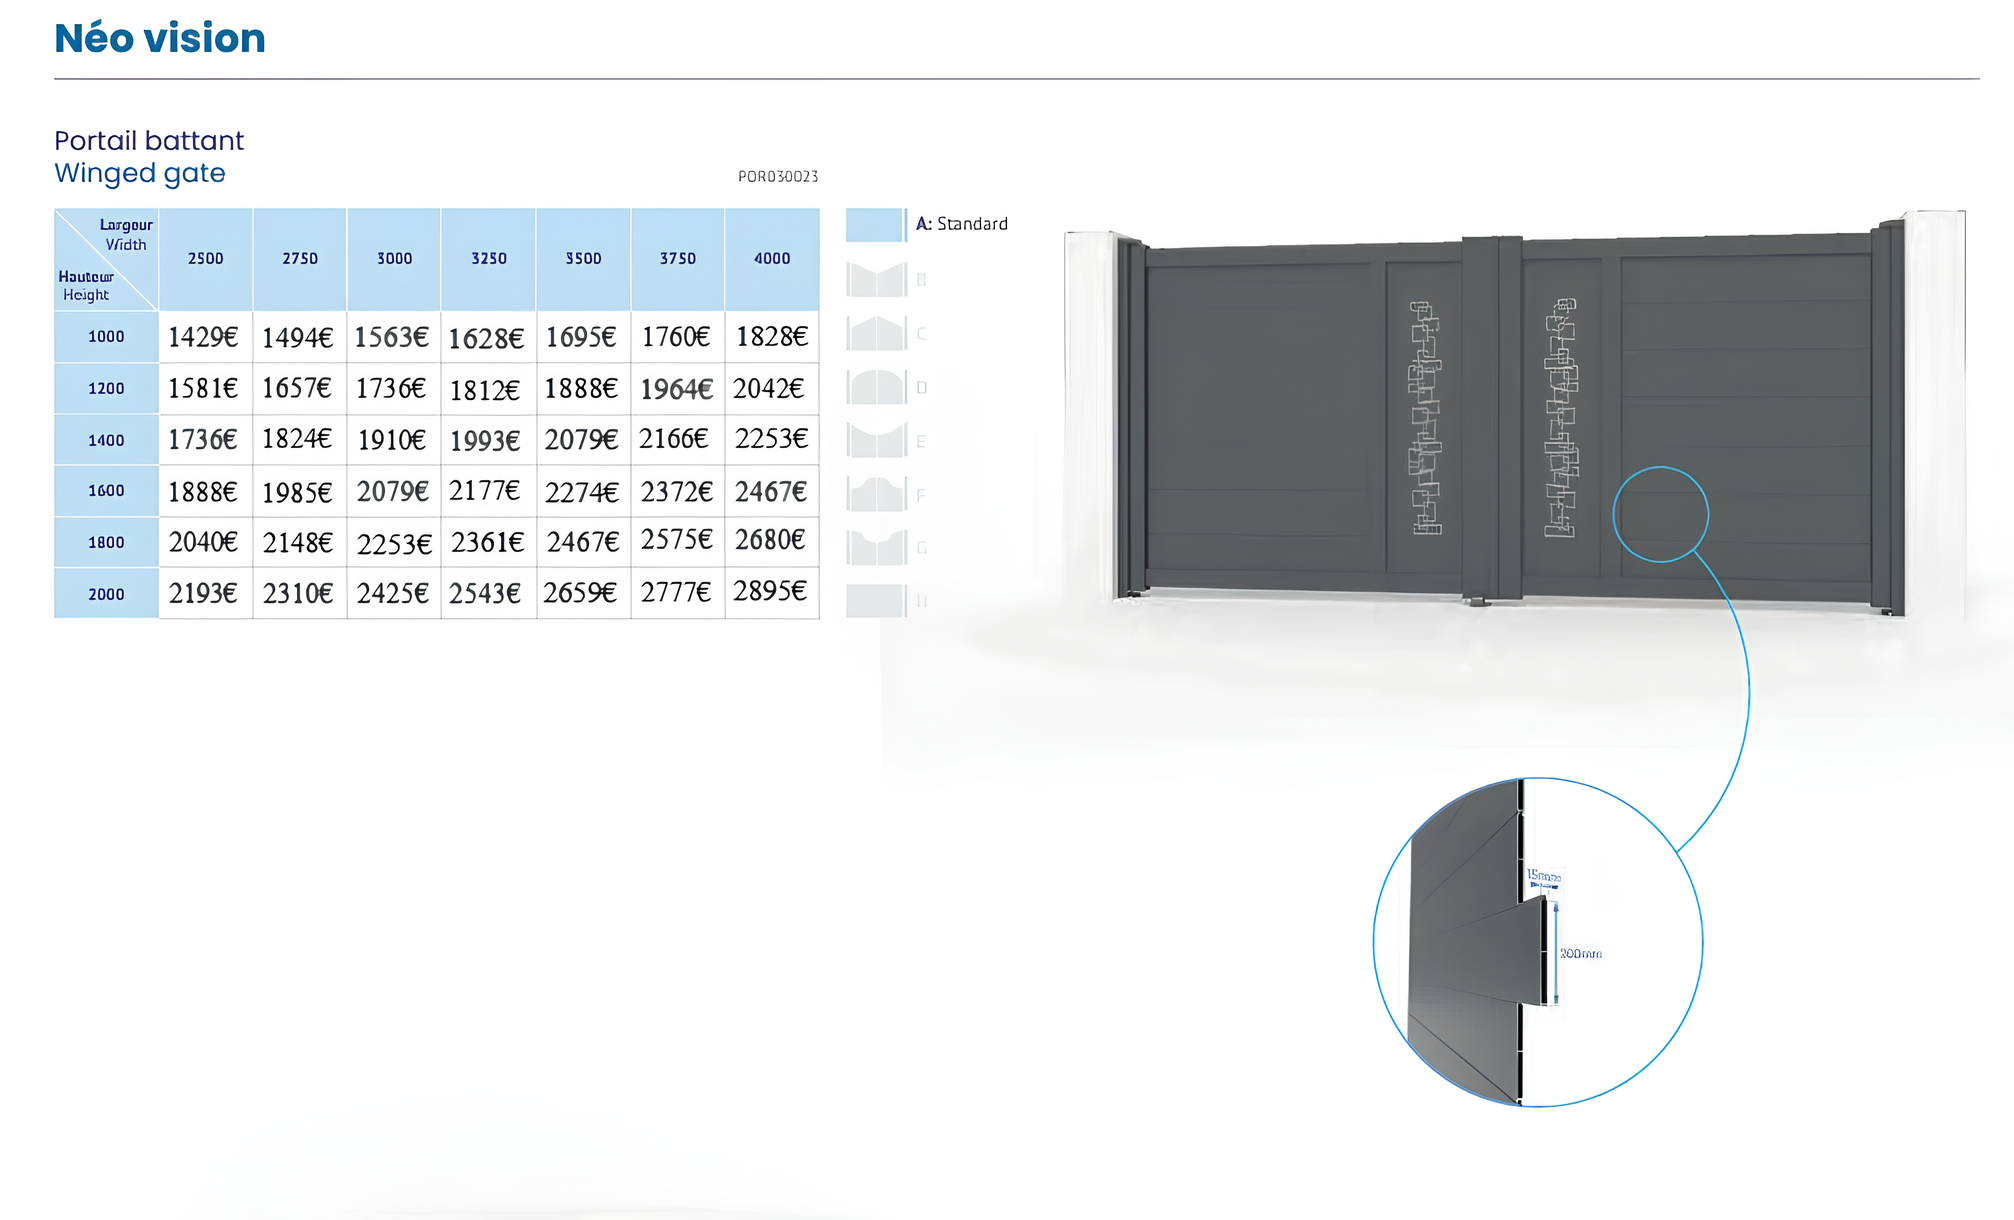Image resolution: width=2014 pixels, height=1220 pixels.
Task: Select gate shape G icon
Action: 876,547
